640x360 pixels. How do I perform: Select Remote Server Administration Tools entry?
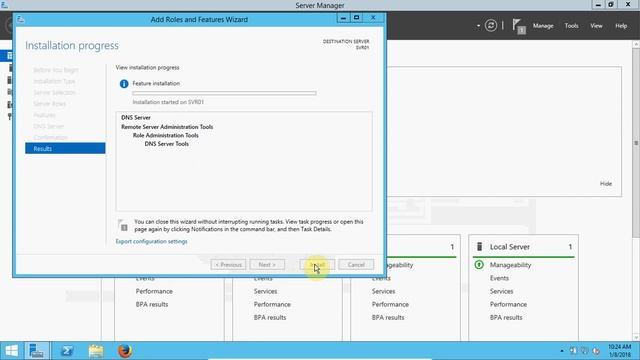(x=167, y=127)
